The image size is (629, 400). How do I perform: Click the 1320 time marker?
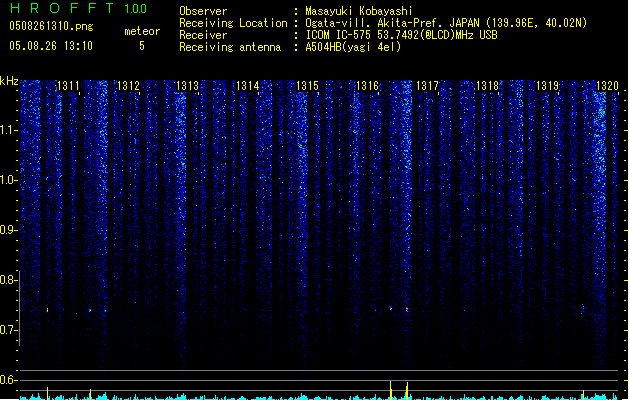pos(607,86)
